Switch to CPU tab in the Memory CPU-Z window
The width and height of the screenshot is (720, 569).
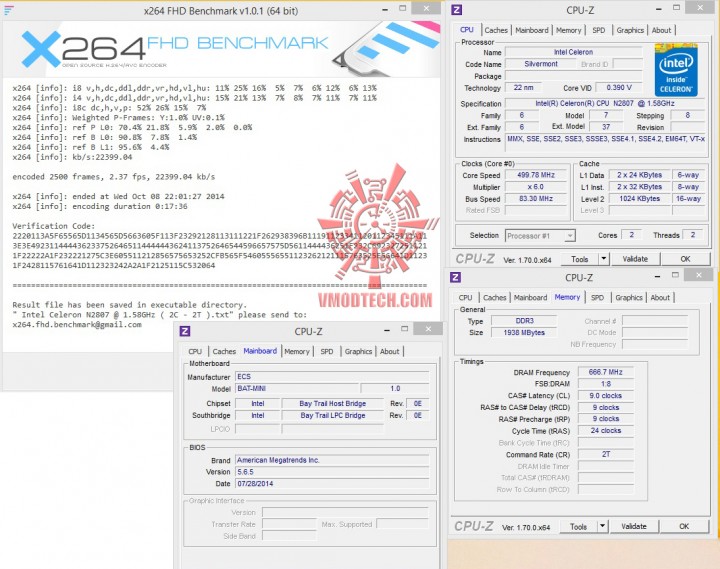[x=465, y=298]
